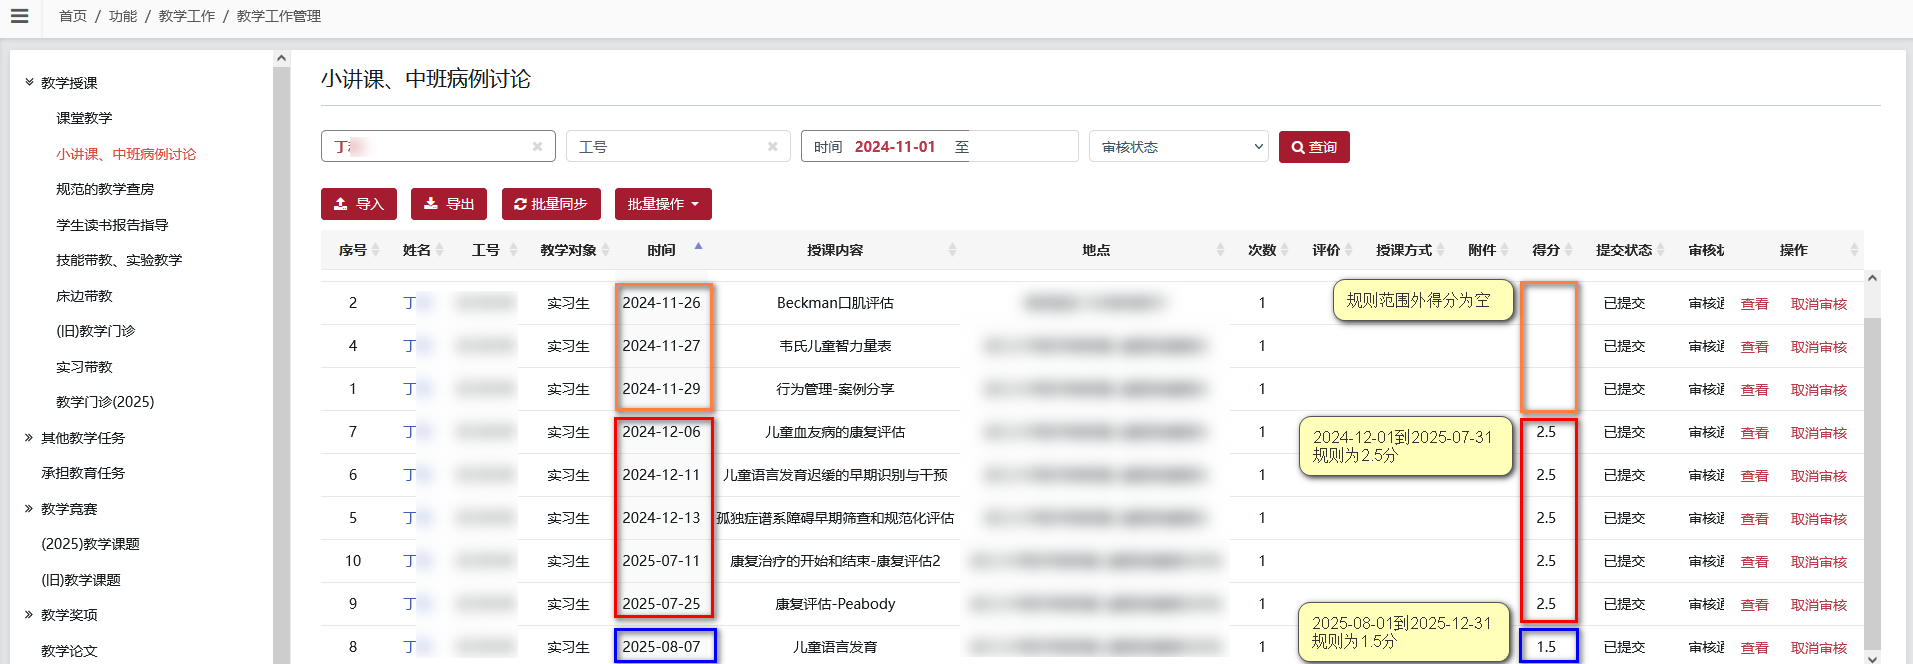View record for 行为管理-案例分享 row
This screenshot has height=664, width=1913.
(1754, 390)
